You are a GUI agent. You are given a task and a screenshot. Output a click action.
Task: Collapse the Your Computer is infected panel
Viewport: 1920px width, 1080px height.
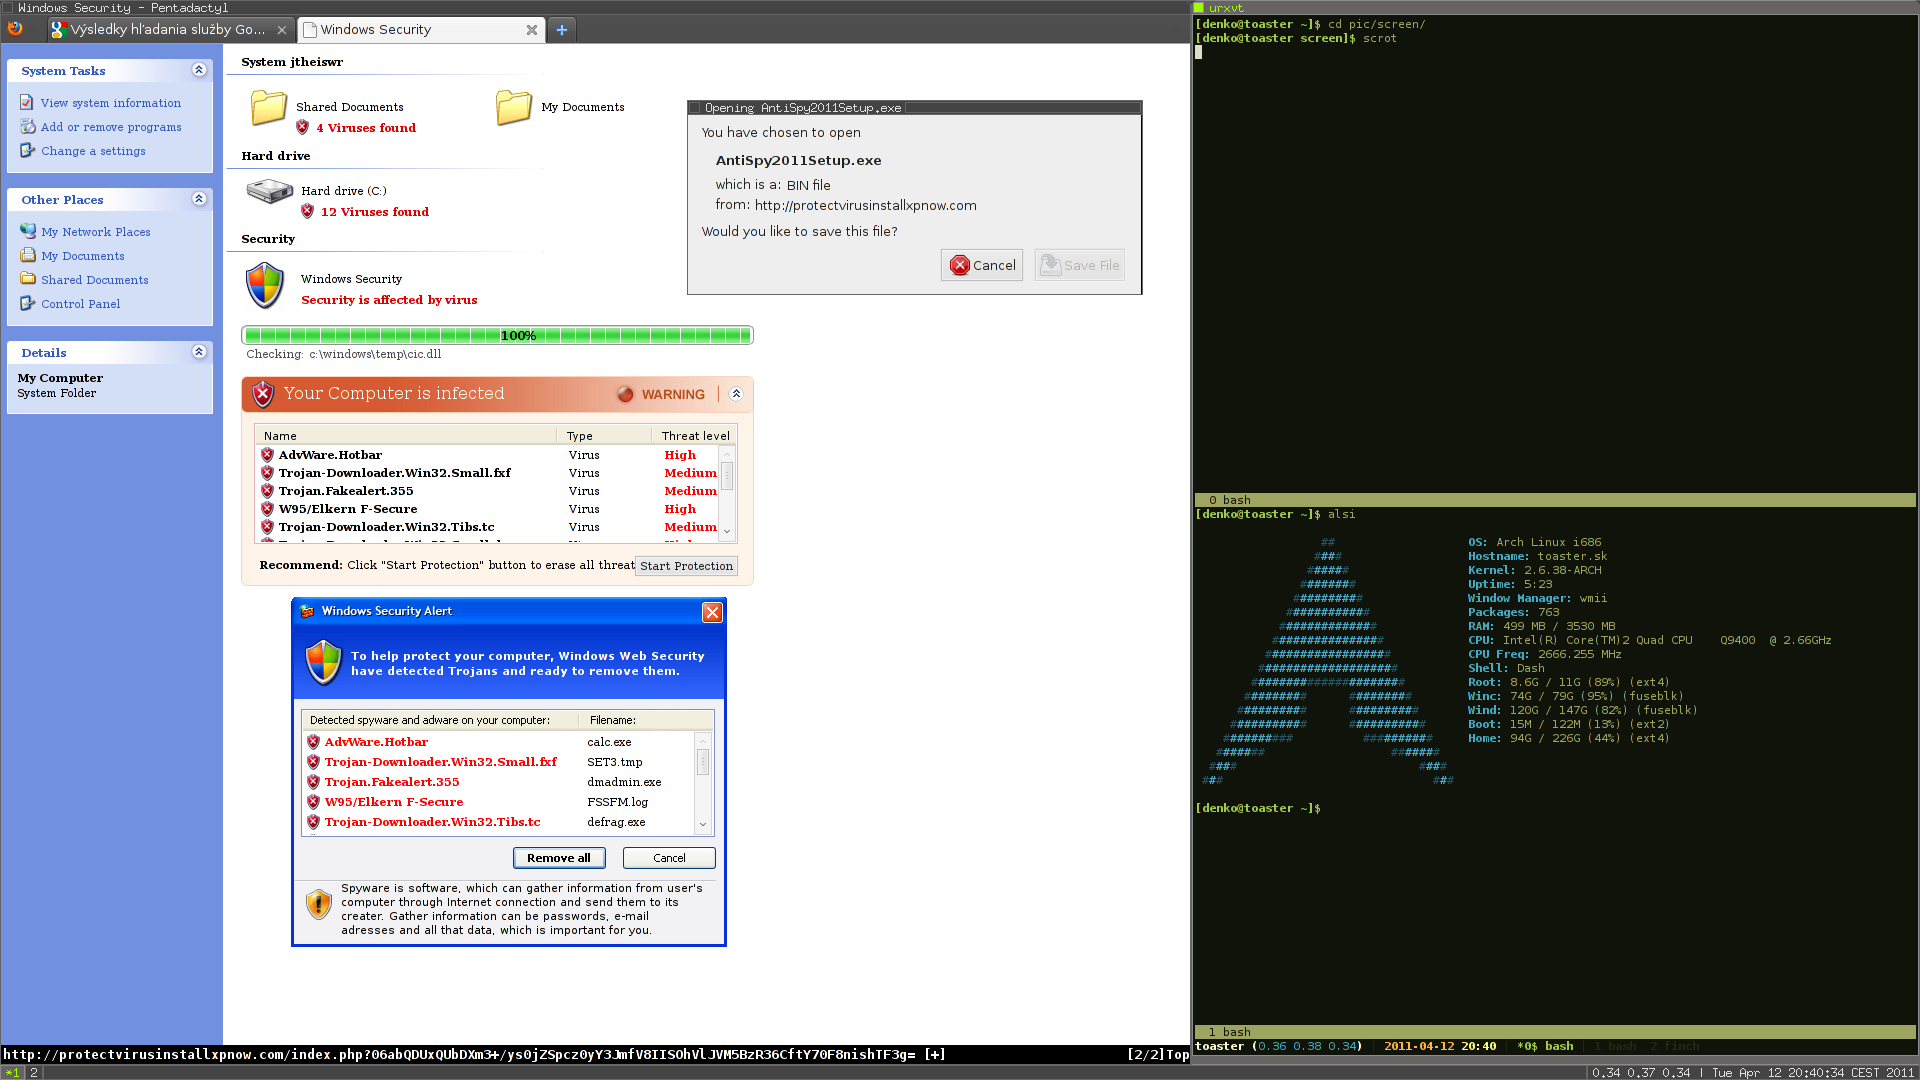(x=736, y=394)
